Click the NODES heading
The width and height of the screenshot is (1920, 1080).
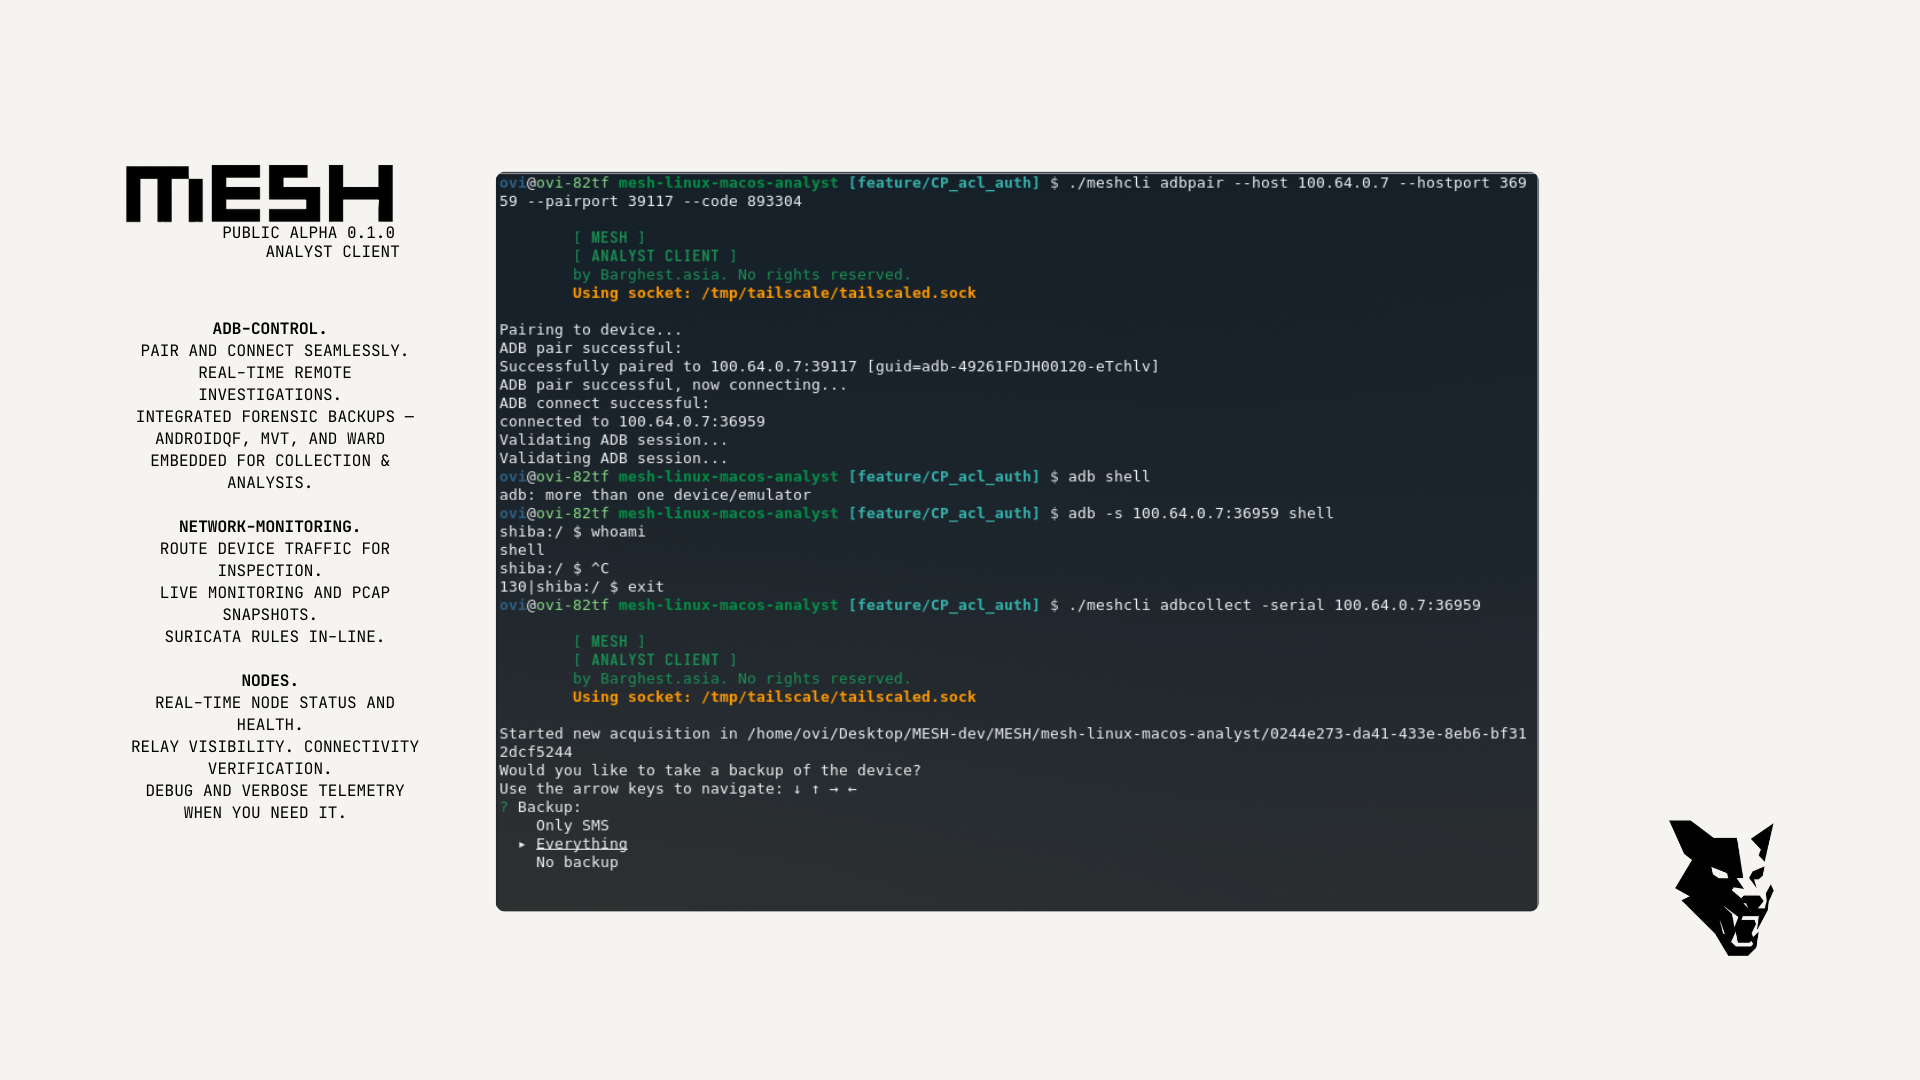click(x=269, y=681)
